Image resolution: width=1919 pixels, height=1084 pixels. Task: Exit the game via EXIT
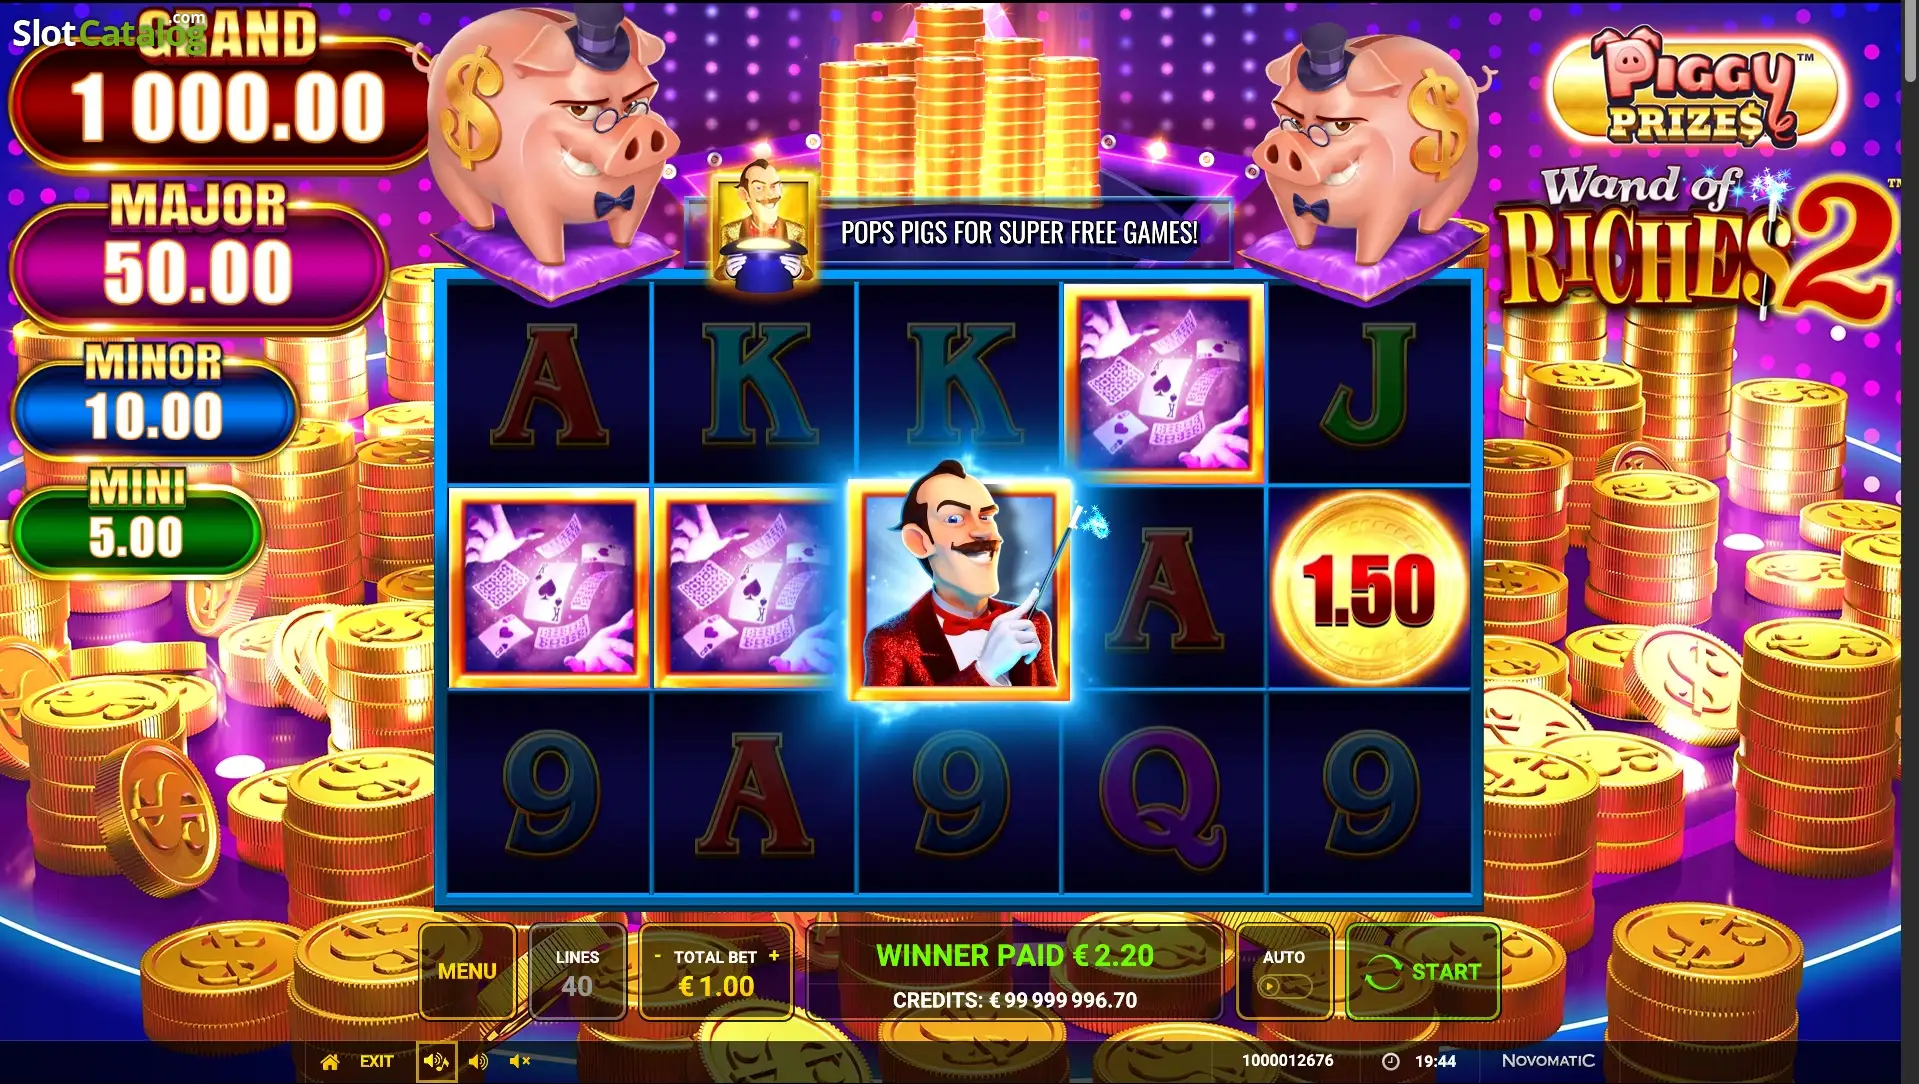[x=376, y=1061]
